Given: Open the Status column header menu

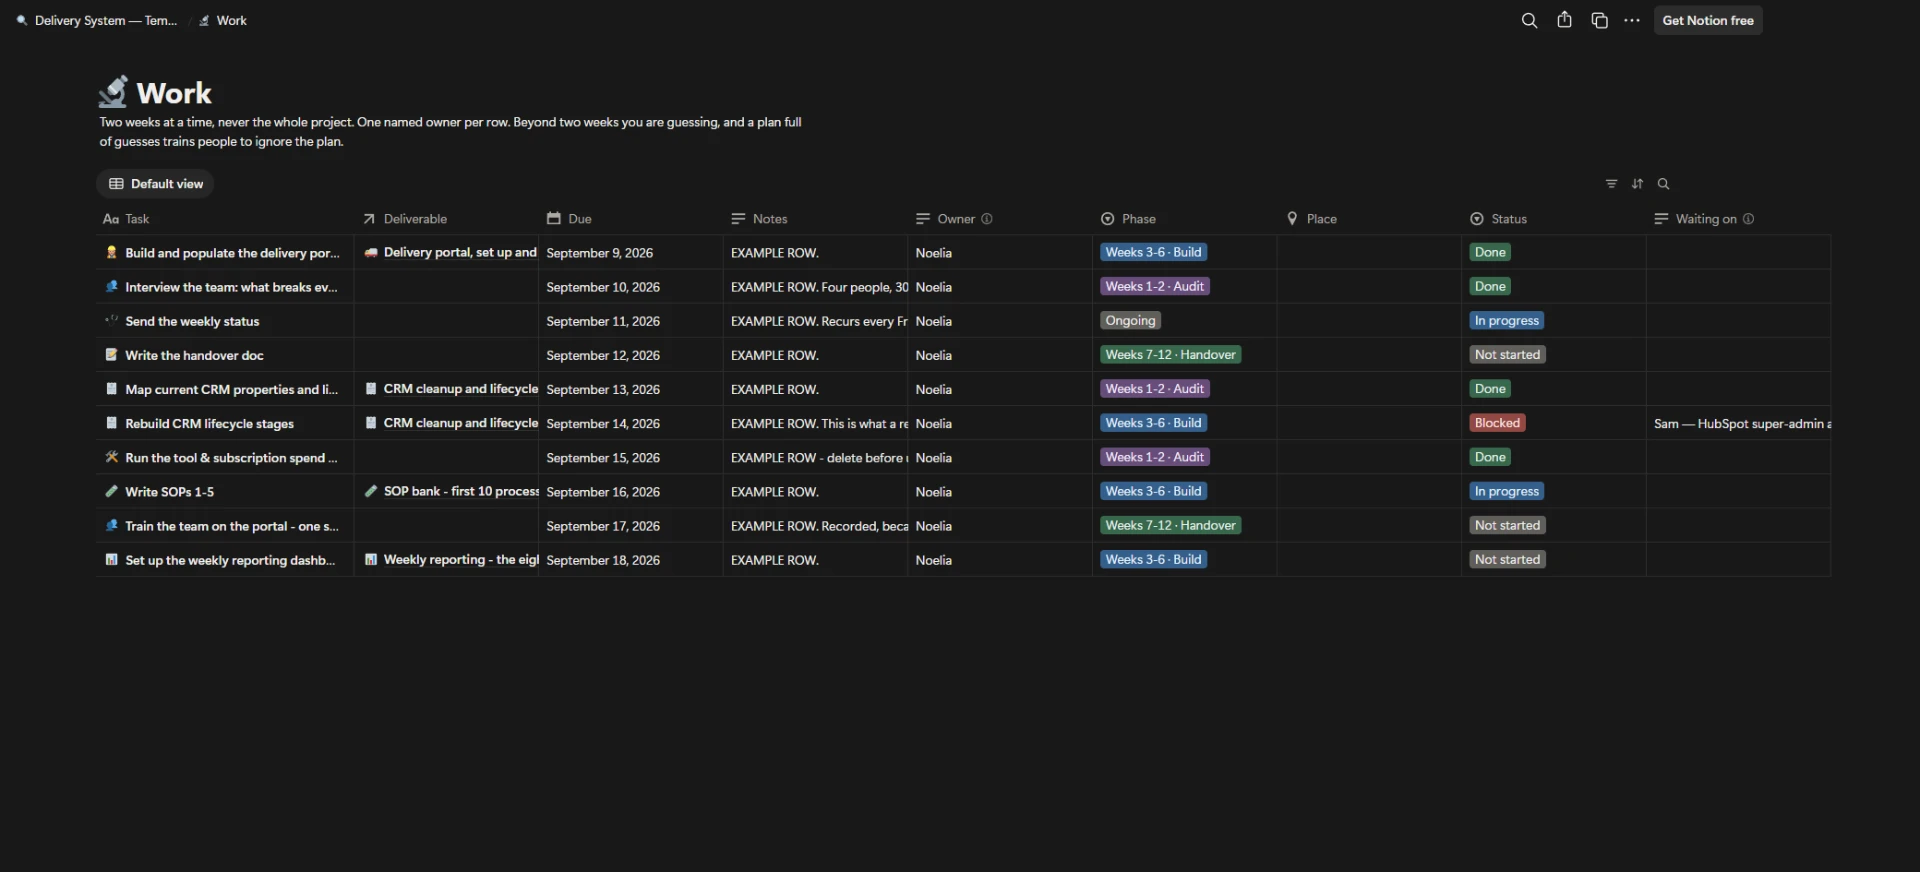Looking at the screenshot, I should 1499,219.
